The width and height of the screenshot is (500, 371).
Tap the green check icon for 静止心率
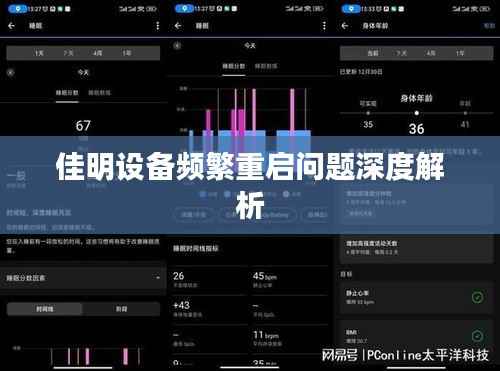tap(478, 297)
